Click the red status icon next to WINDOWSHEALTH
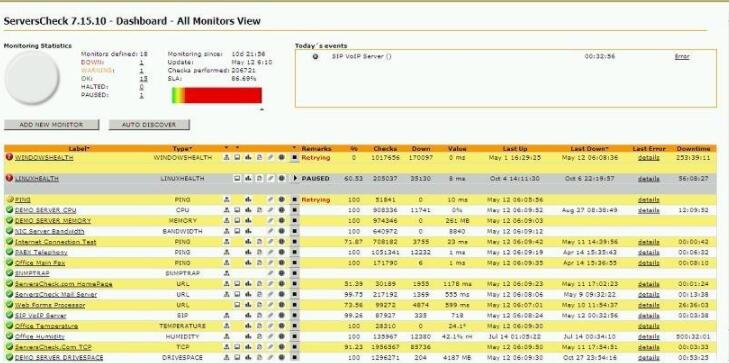The width and height of the screenshot is (729, 363). click(9, 157)
